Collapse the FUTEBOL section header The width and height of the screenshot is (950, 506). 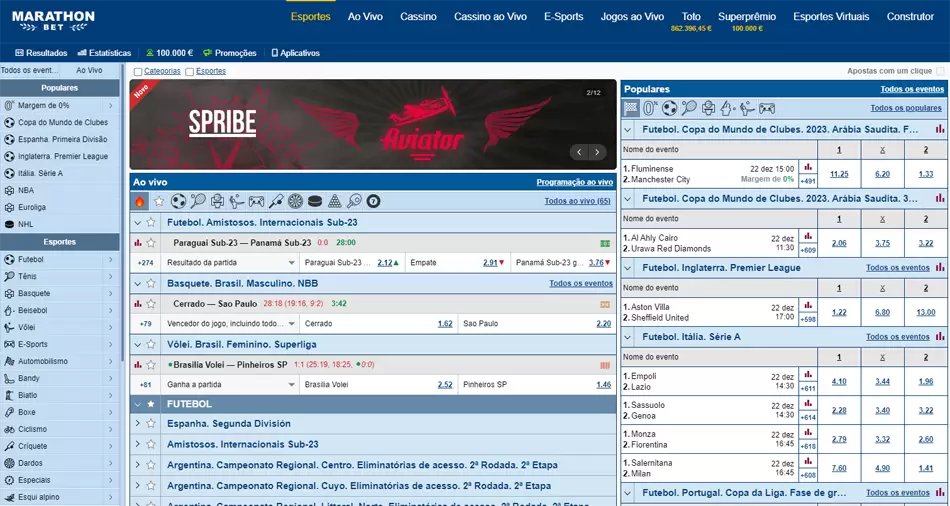[138, 404]
